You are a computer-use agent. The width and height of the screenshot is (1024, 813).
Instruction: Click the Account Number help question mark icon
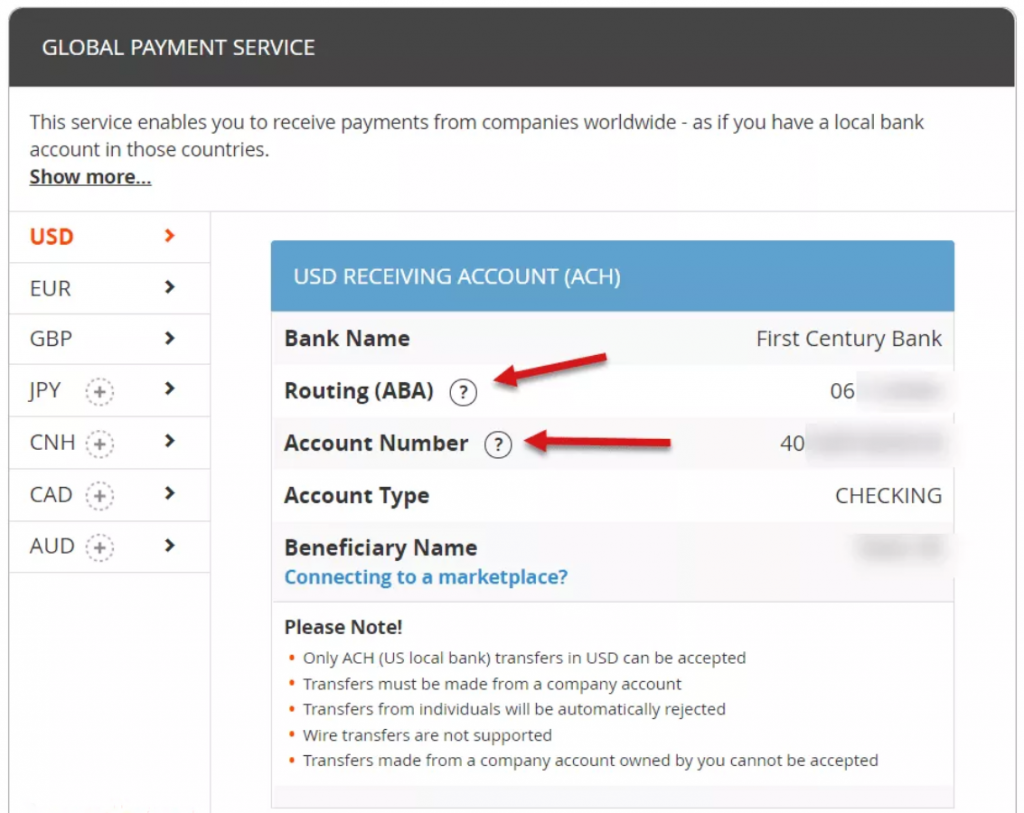pos(498,445)
